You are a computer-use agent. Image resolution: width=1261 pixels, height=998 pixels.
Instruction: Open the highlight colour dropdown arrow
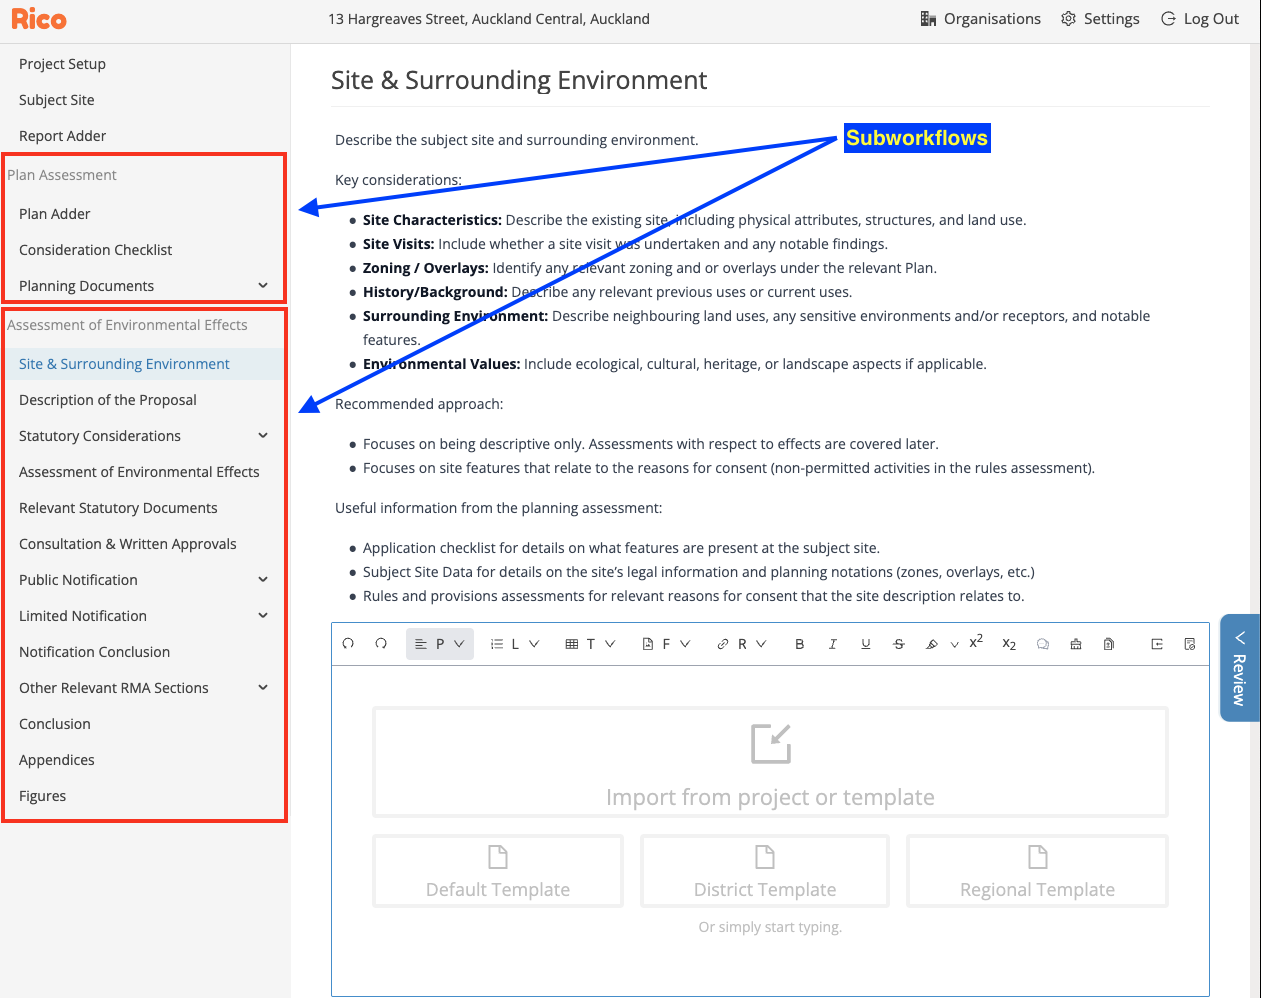click(x=954, y=645)
